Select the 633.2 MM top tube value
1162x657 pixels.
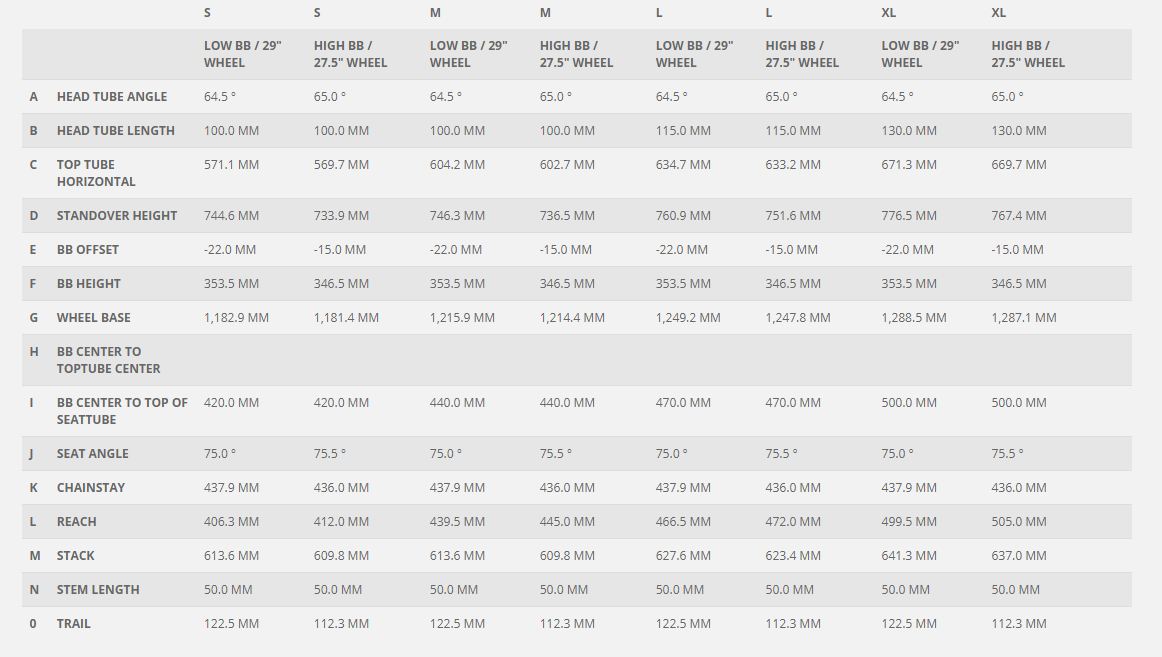pos(793,165)
